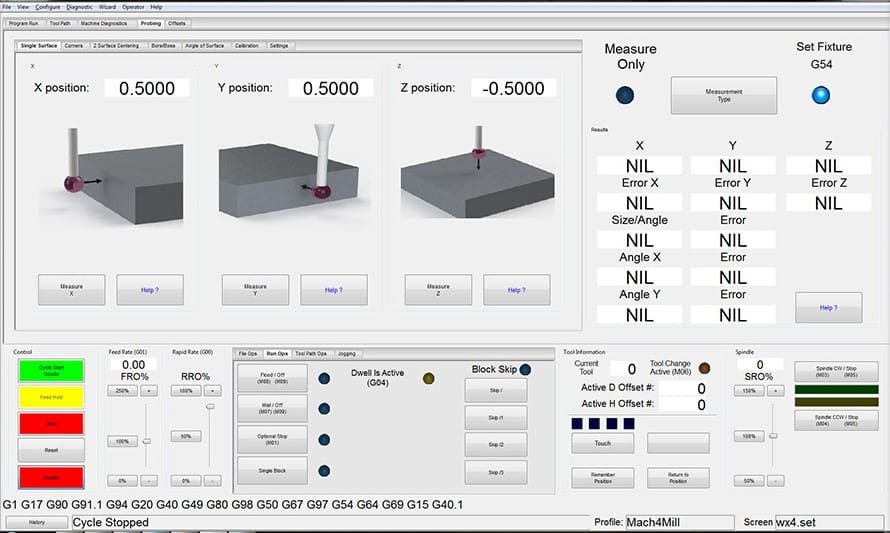Open the Wizard menu

[x=107, y=7]
